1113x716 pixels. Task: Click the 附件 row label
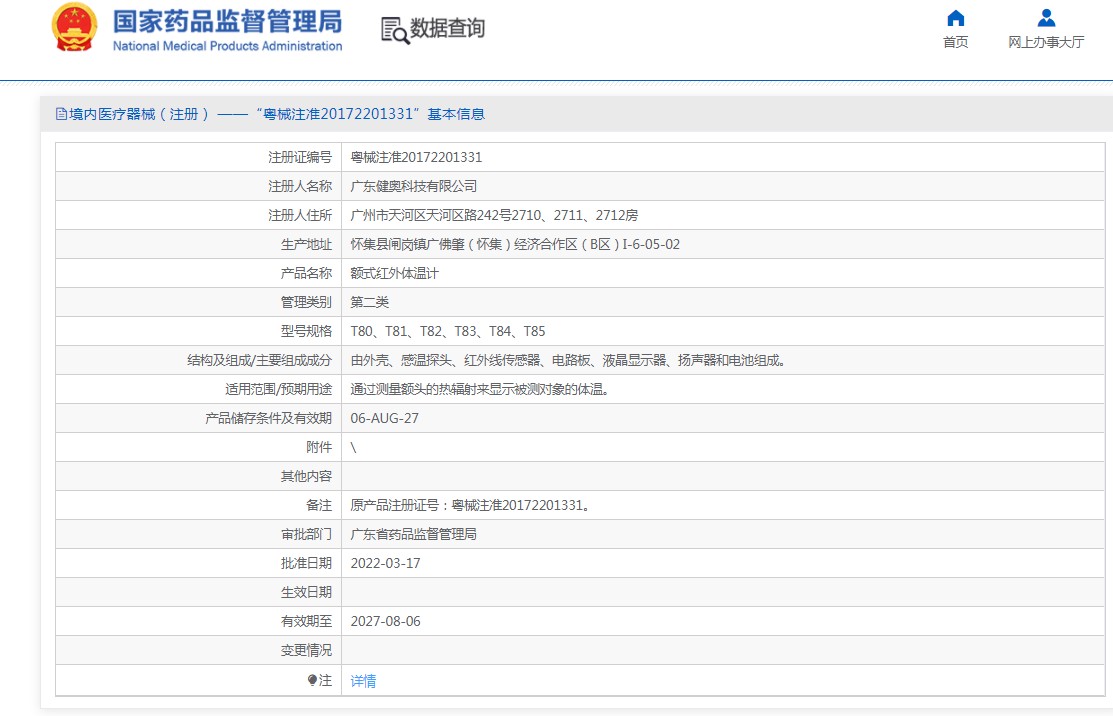click(x=319, y=448)
